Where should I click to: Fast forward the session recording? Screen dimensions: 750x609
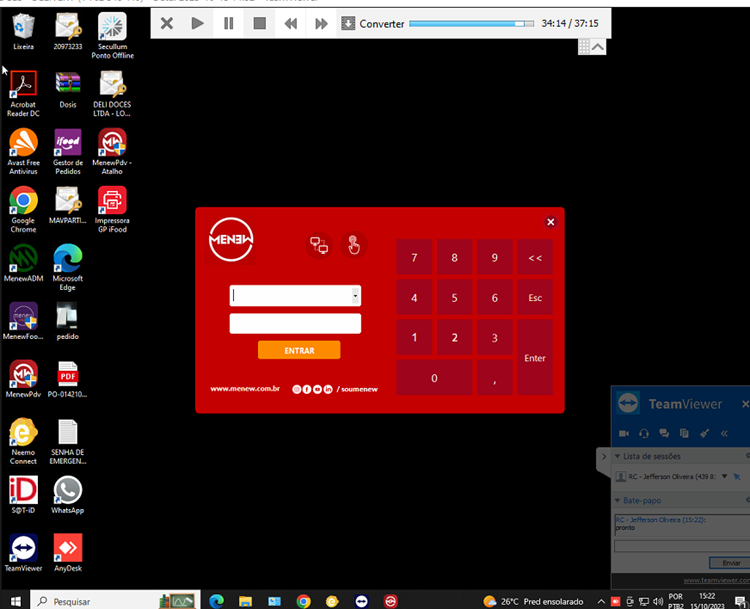pyautogui.click(x=321, y=23)
